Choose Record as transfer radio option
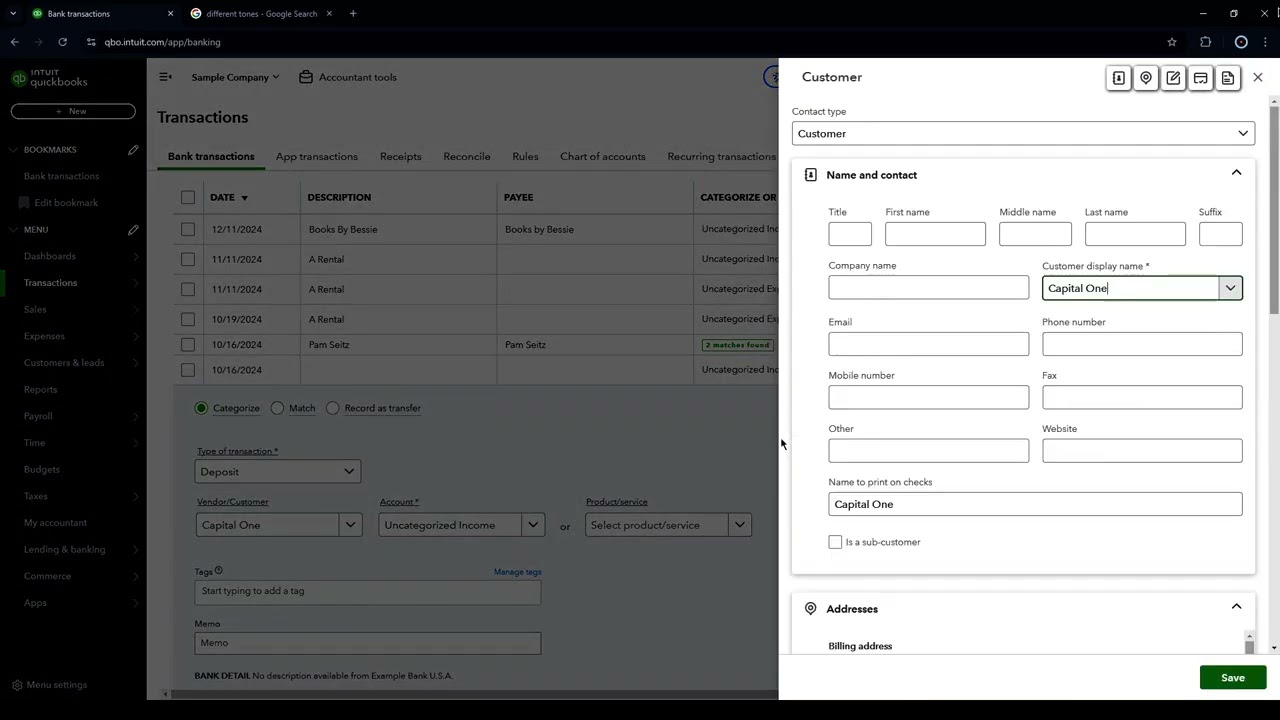This screenshot has height=720, width=1280. pos(333,408)
